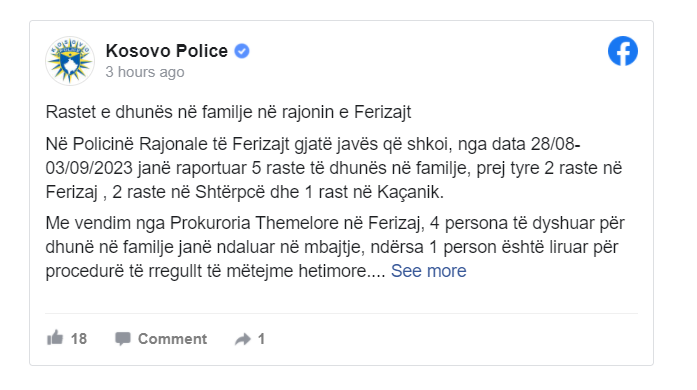
Task: Like the post using the thumbs-up icon
Action: tap(55, 338)
